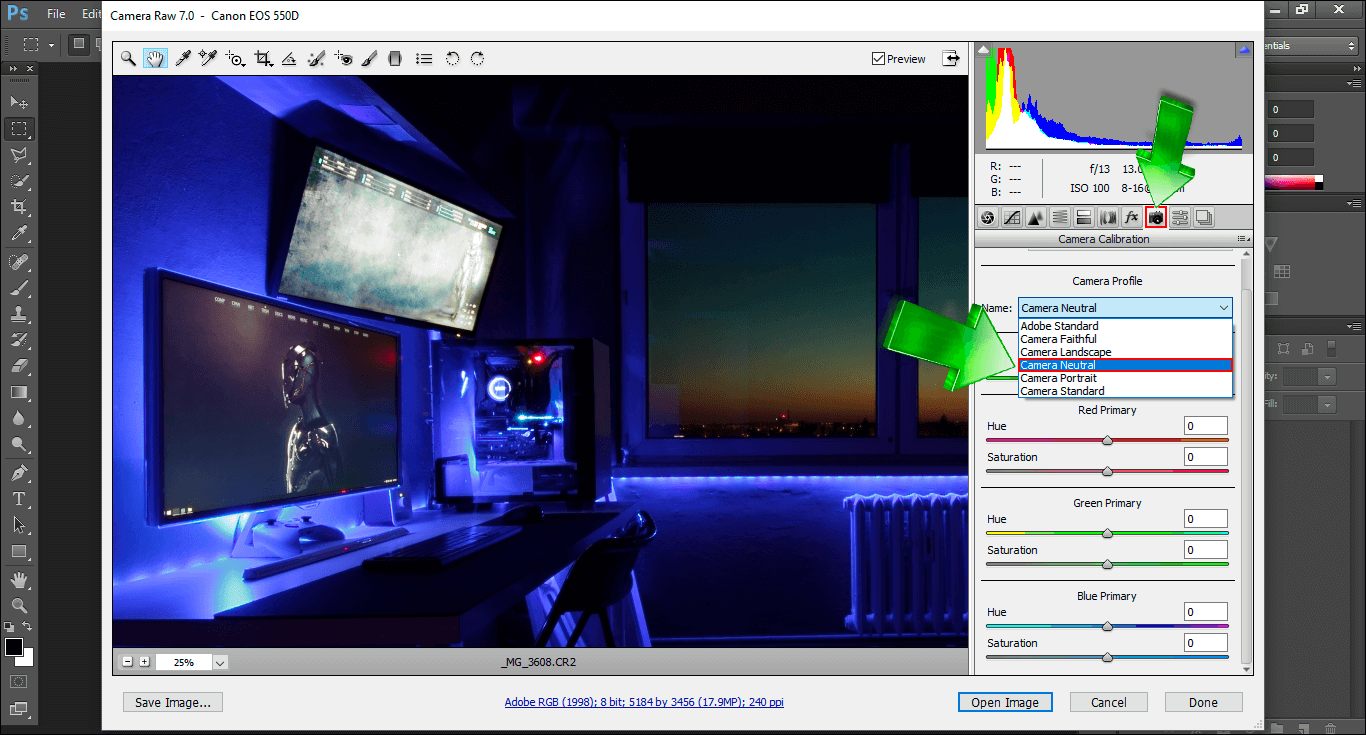Open Camera Calibration panel flyout menu
Image resolution: width=1366 pixels, height=735 pixels.
pyautogui.click(x=1243, y=239)
